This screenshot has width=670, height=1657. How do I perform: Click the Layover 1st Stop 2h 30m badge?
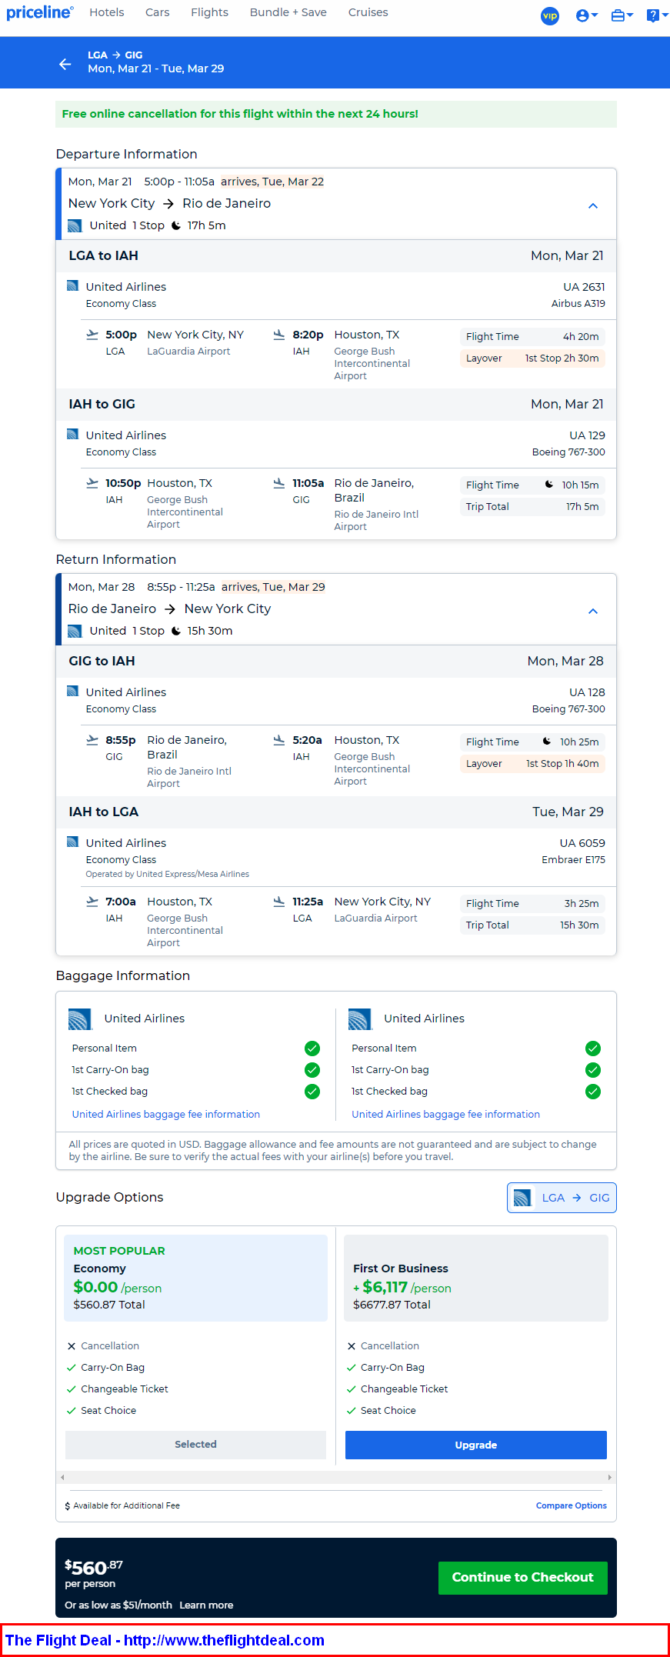(x=532, y=358)
